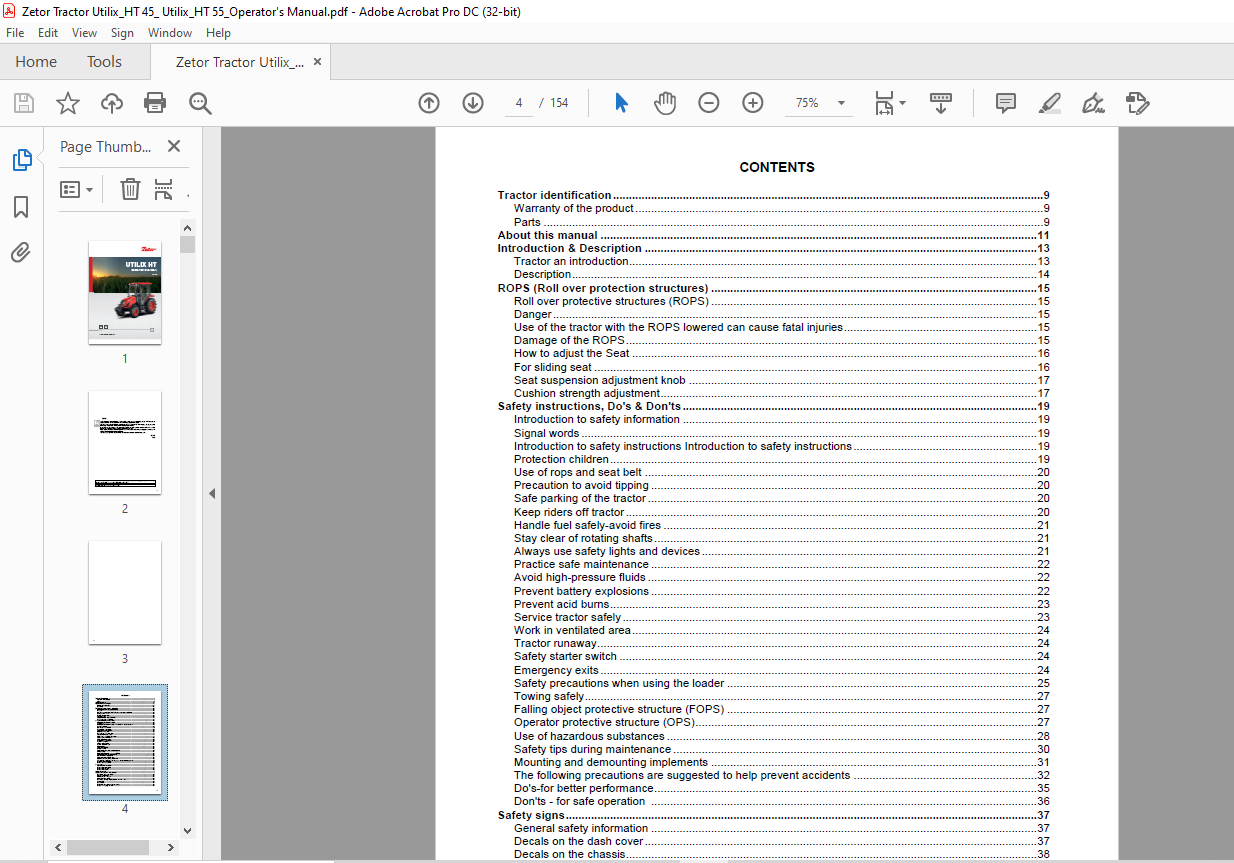Open the Window menu
Image resolution: width=1234 pixels, height=863 pixels.
[170, 33]
